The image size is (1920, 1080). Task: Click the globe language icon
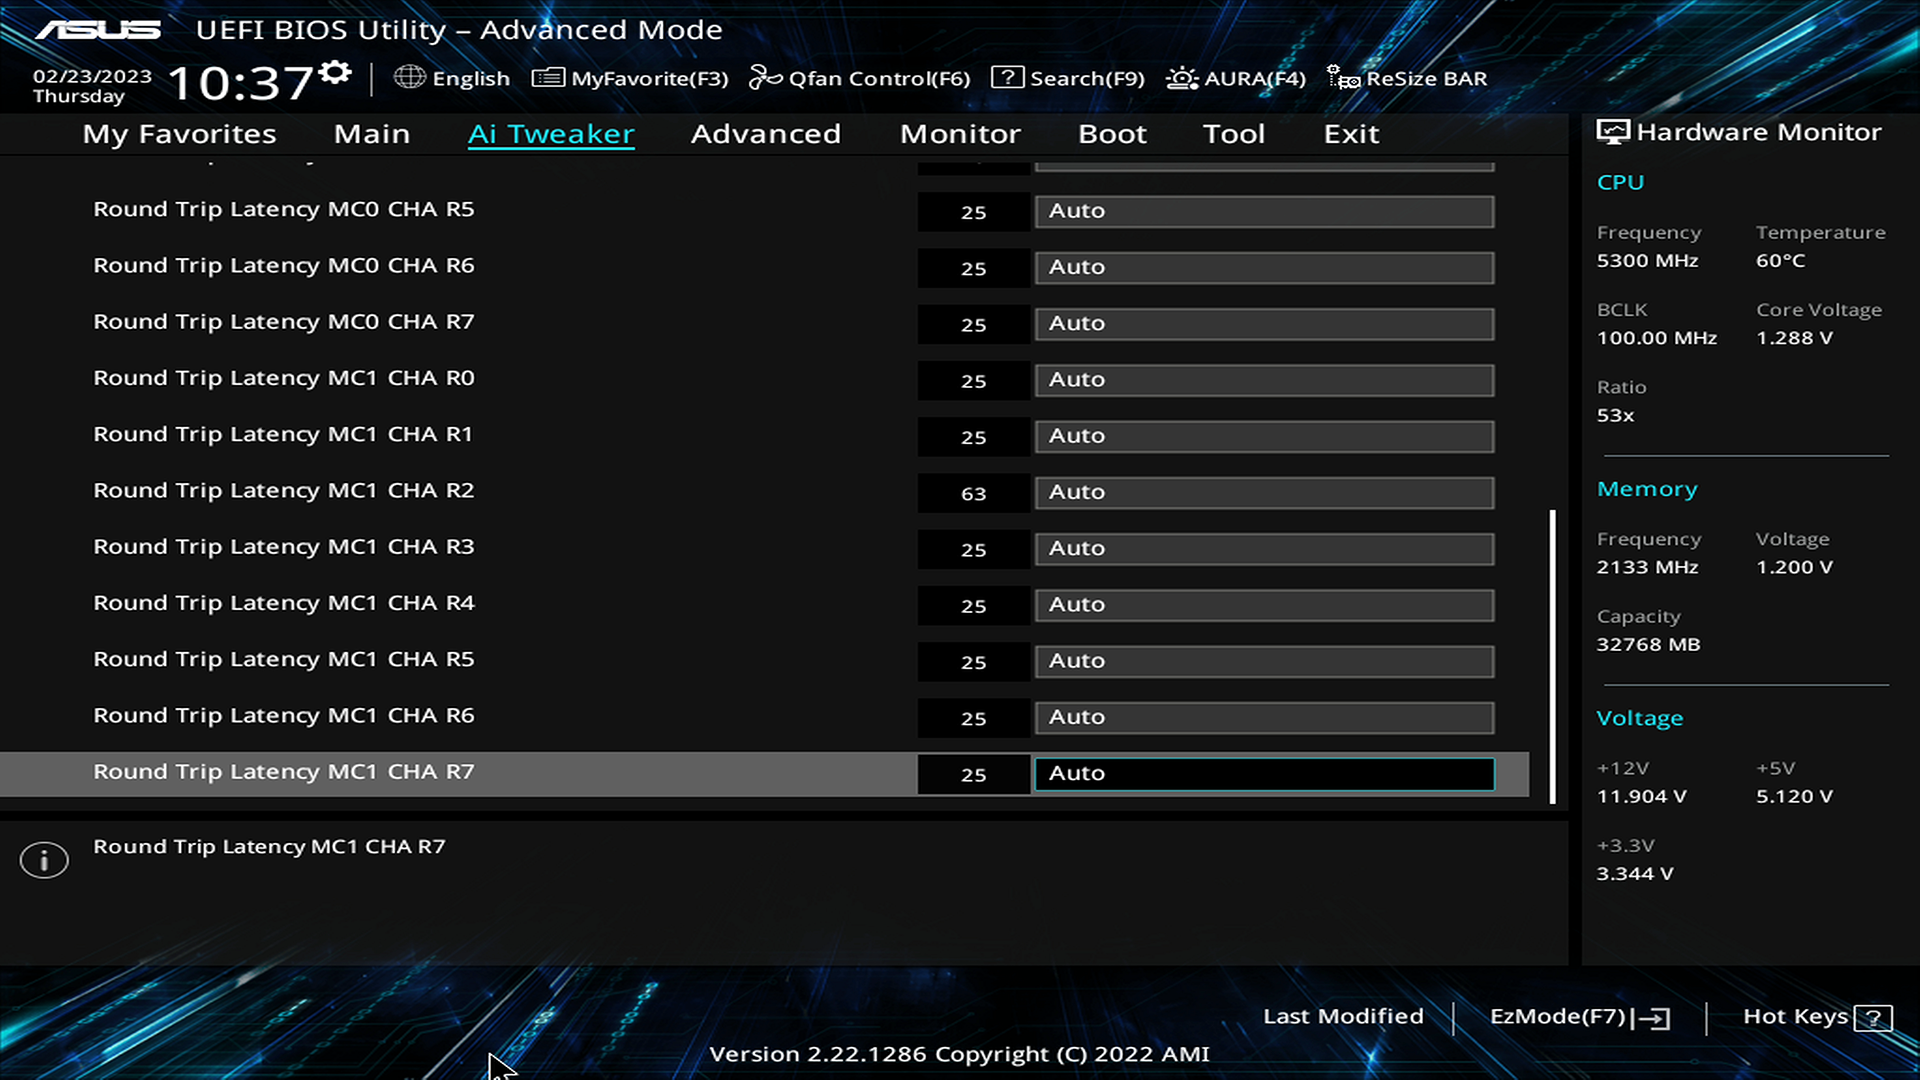click(409, 77)
